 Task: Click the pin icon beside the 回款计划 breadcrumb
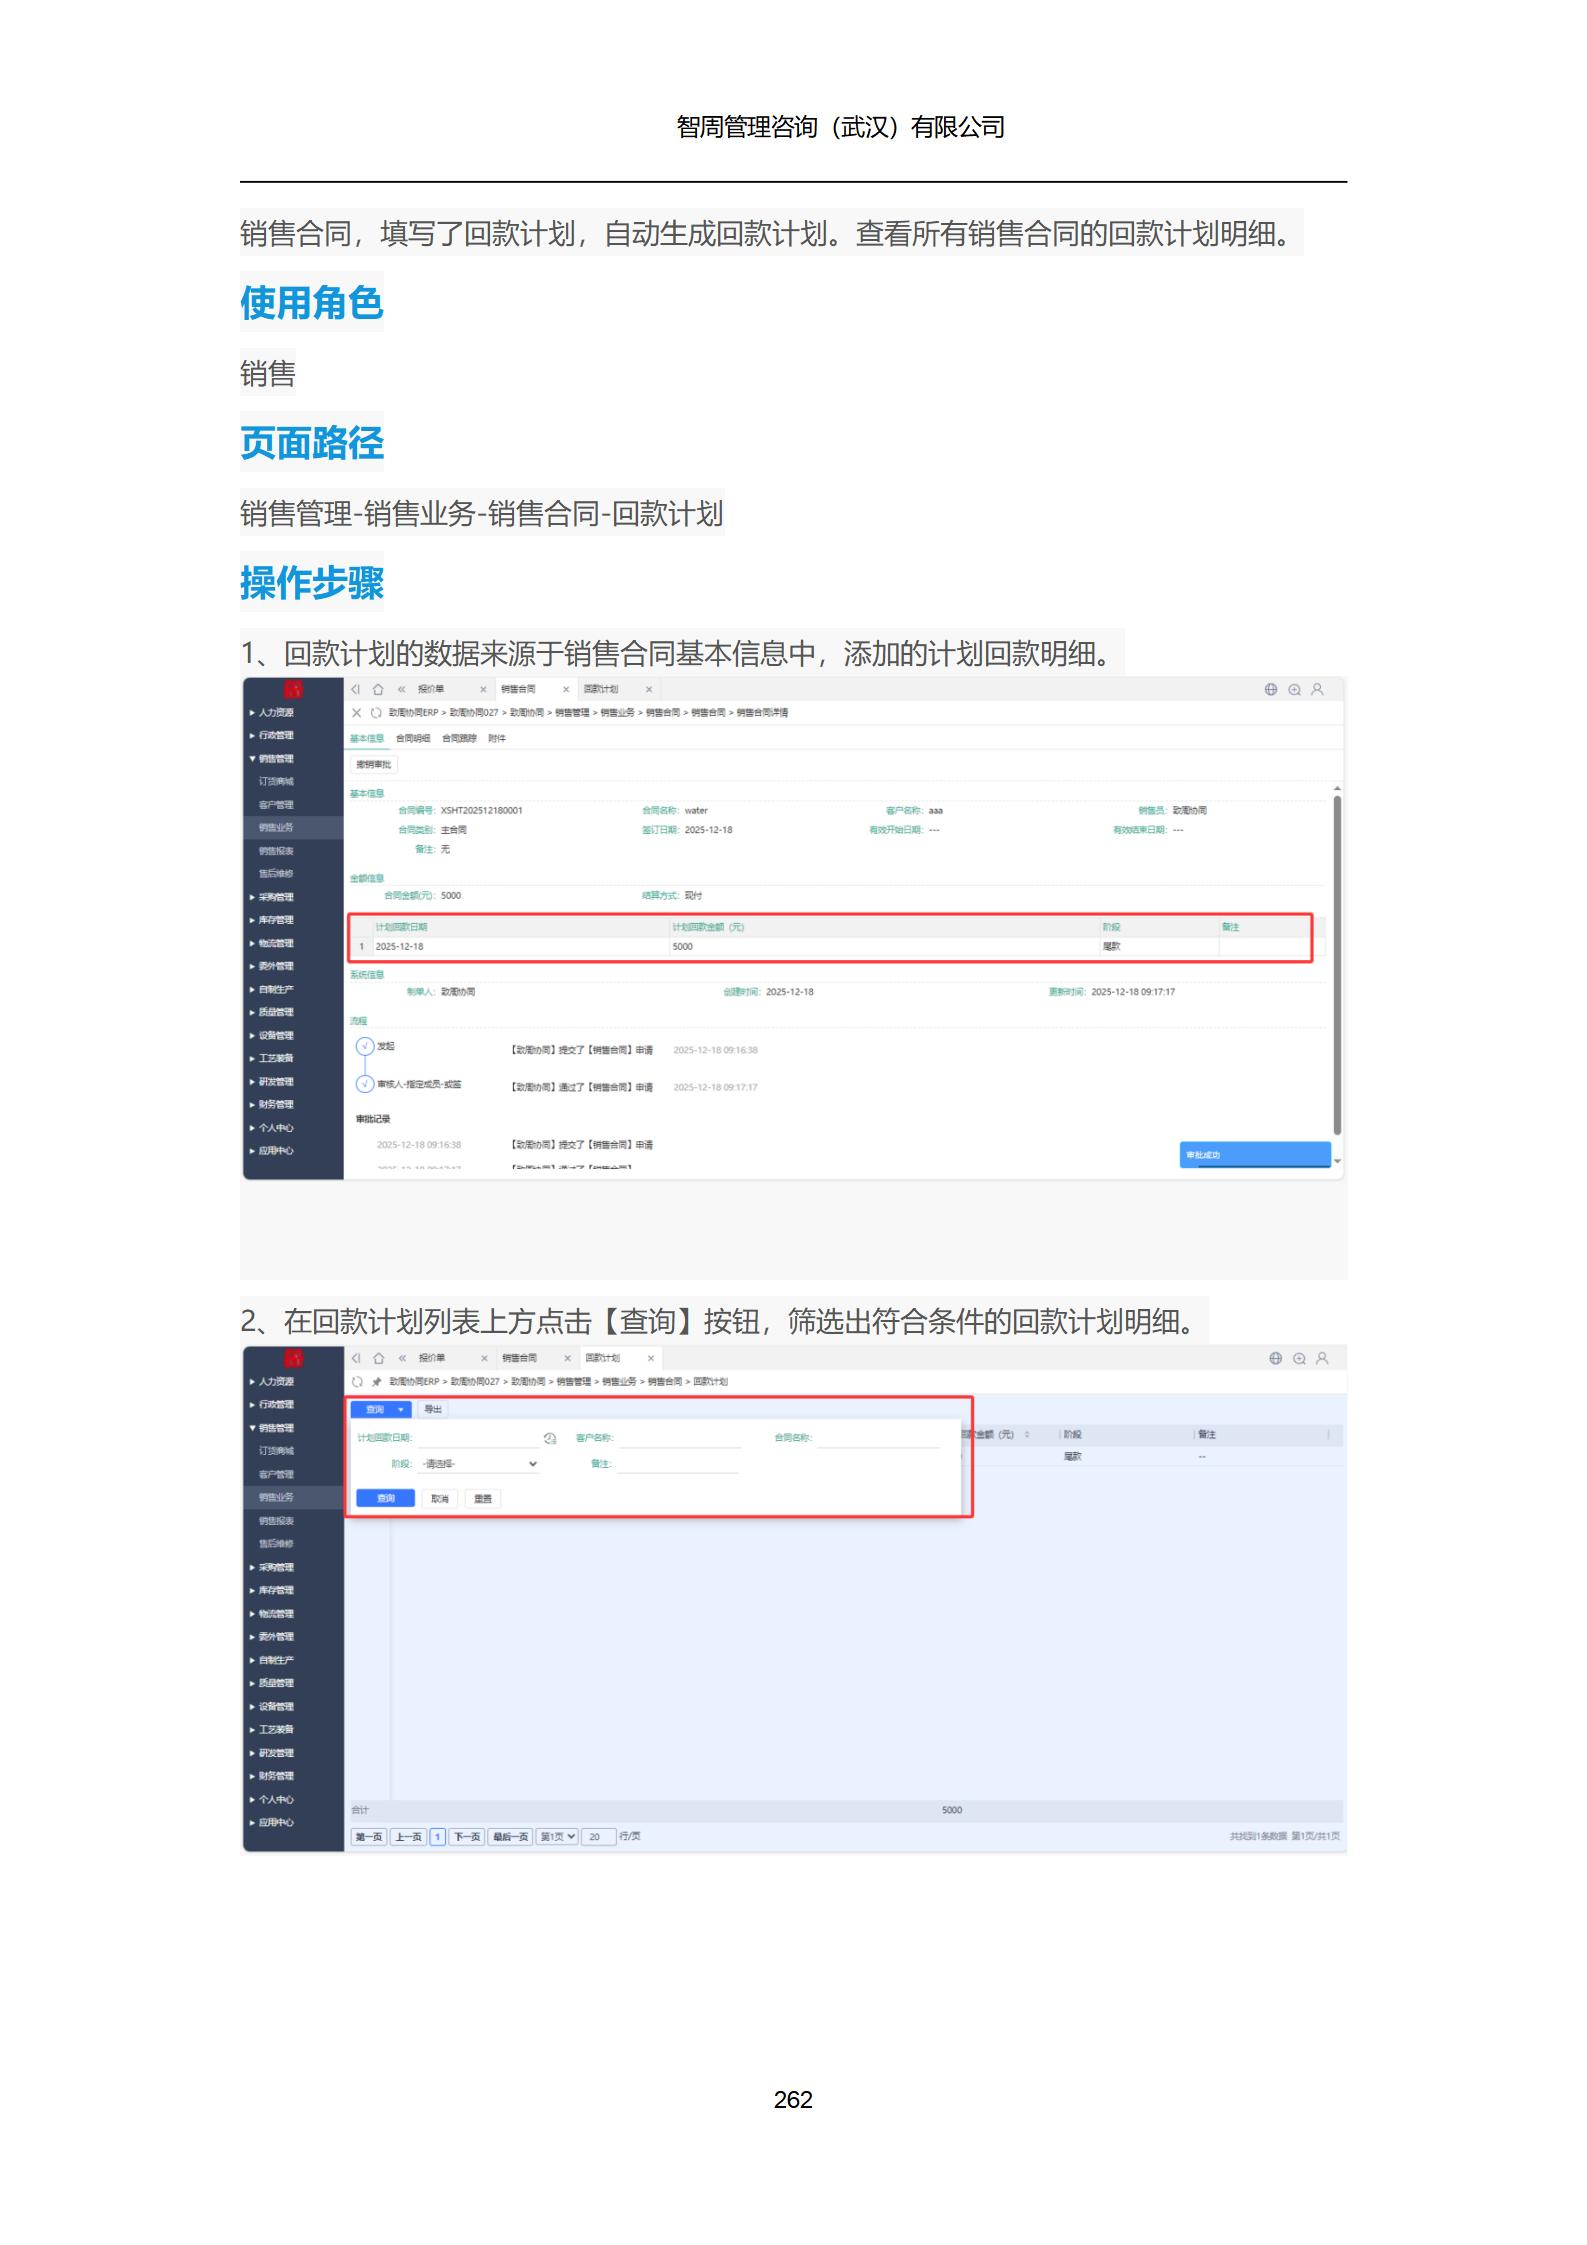click(x=376, y=1381)
